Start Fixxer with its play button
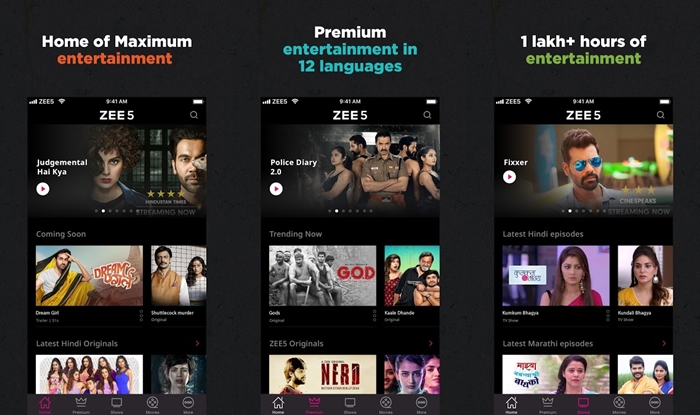 pos(509,177)
